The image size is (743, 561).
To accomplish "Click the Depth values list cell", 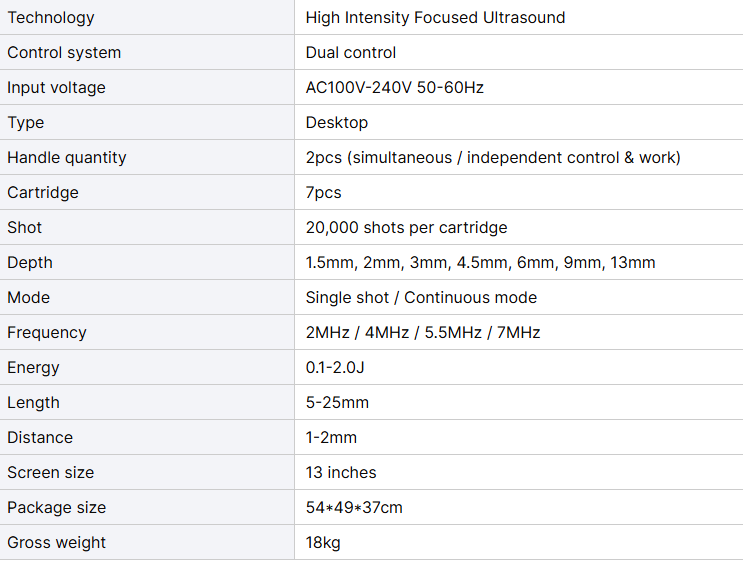I will click(x=480, y=262).
